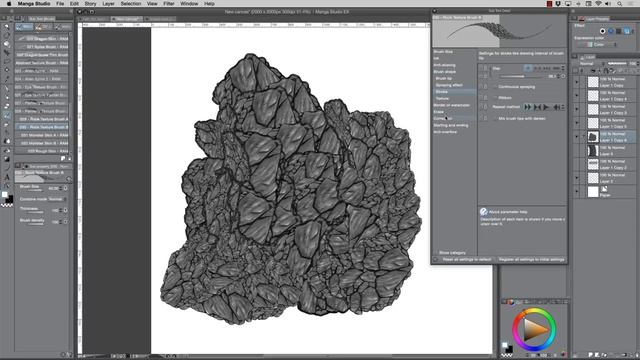Screen dimensions: 640x360
Task: Select the Zoom magnifier tool at toolbox top
Action: [x=7, y=27]
